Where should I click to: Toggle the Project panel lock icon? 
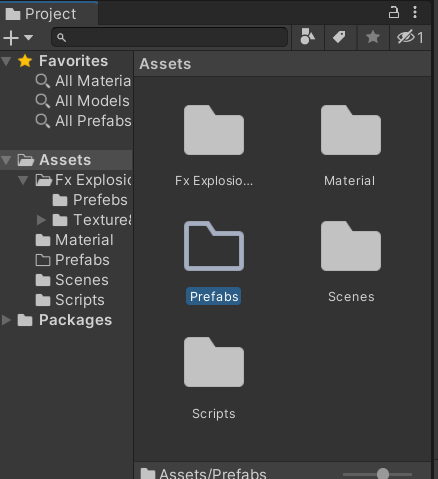[x=394, y=13]
